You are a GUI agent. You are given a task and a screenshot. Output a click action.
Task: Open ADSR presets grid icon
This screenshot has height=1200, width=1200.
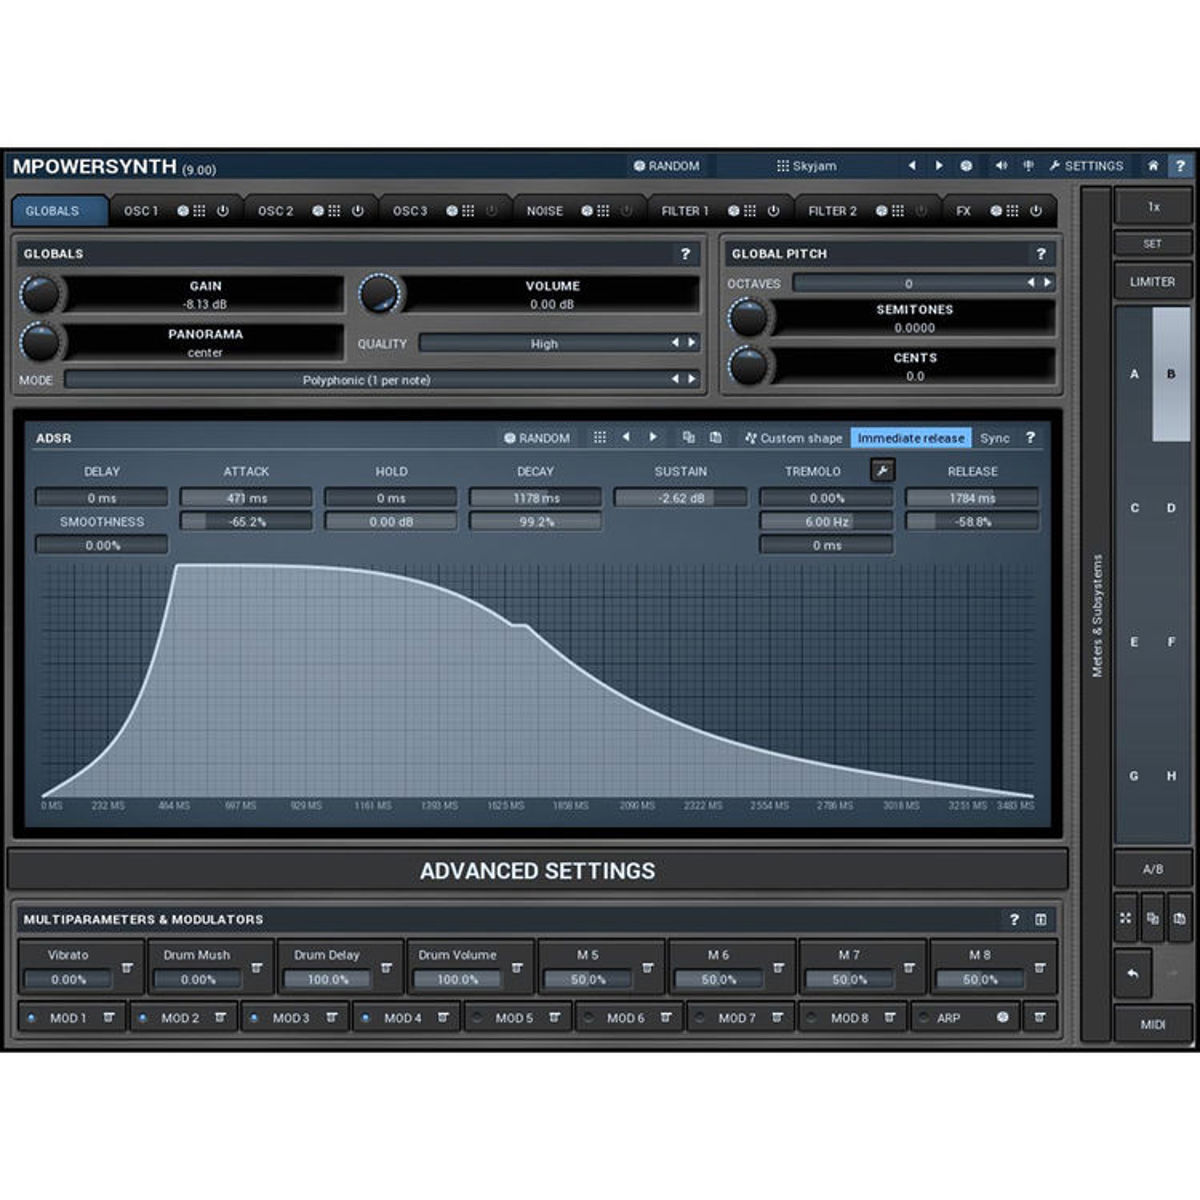[600, 438]
